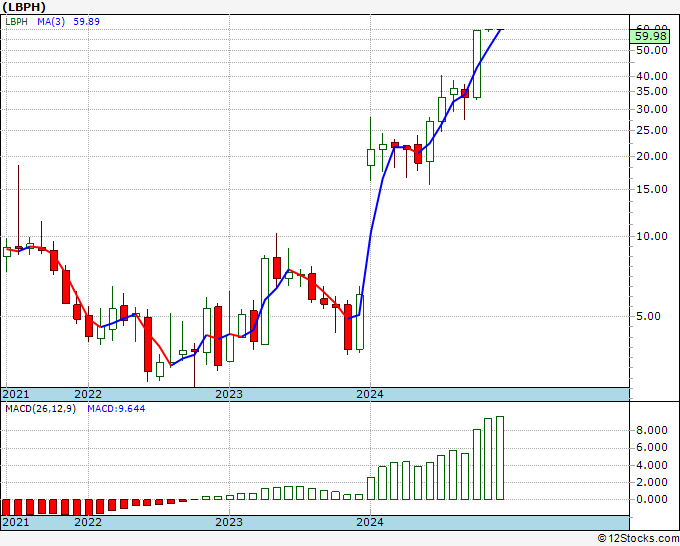680x546 pixels.
Task: Select the 2.000 MACD axis label
Action: [652, 482]
